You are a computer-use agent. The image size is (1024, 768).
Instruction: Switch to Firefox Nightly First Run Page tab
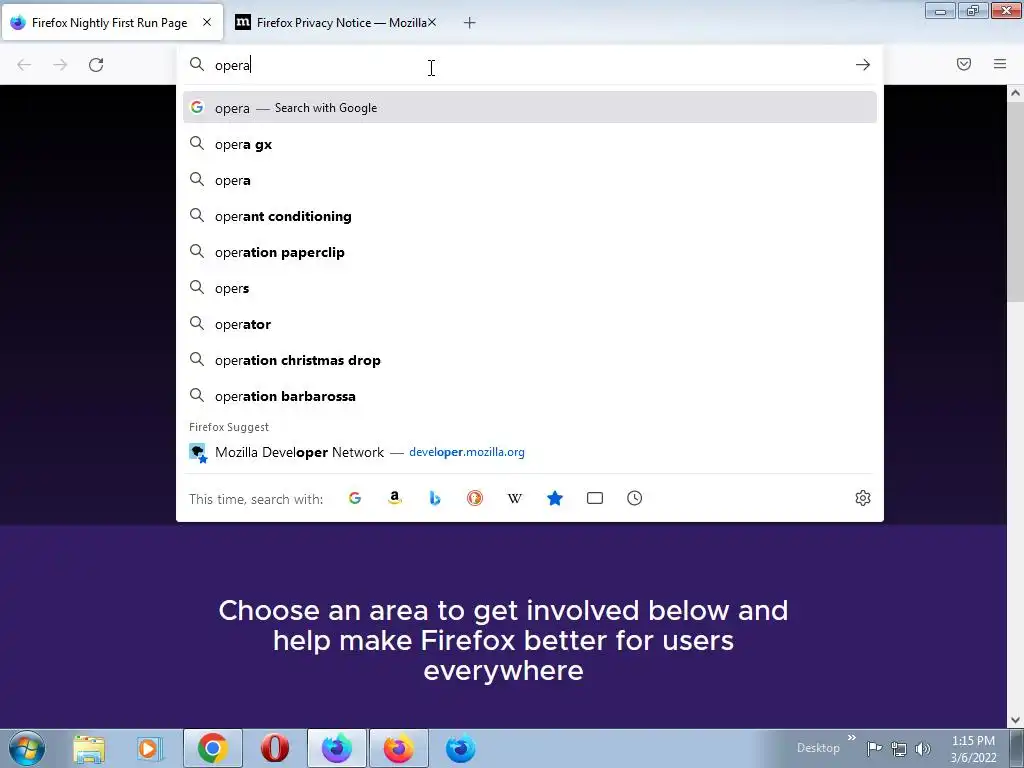tap(112, 23)
